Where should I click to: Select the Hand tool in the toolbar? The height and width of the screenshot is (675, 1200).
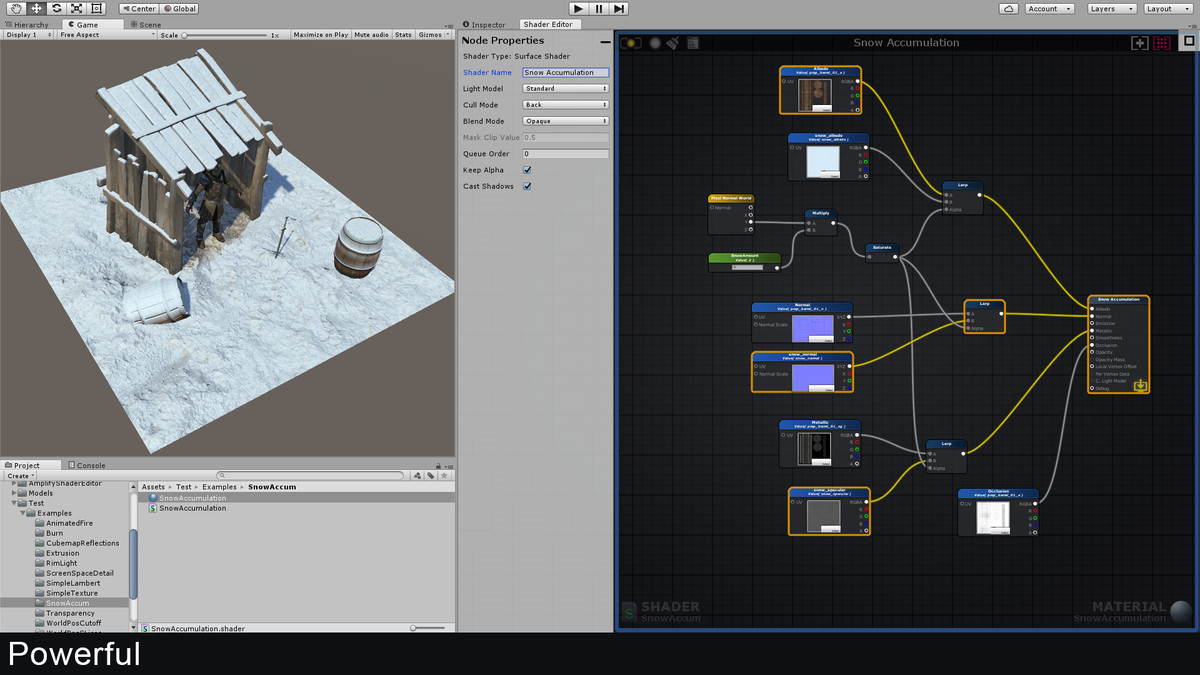point(16,8)
